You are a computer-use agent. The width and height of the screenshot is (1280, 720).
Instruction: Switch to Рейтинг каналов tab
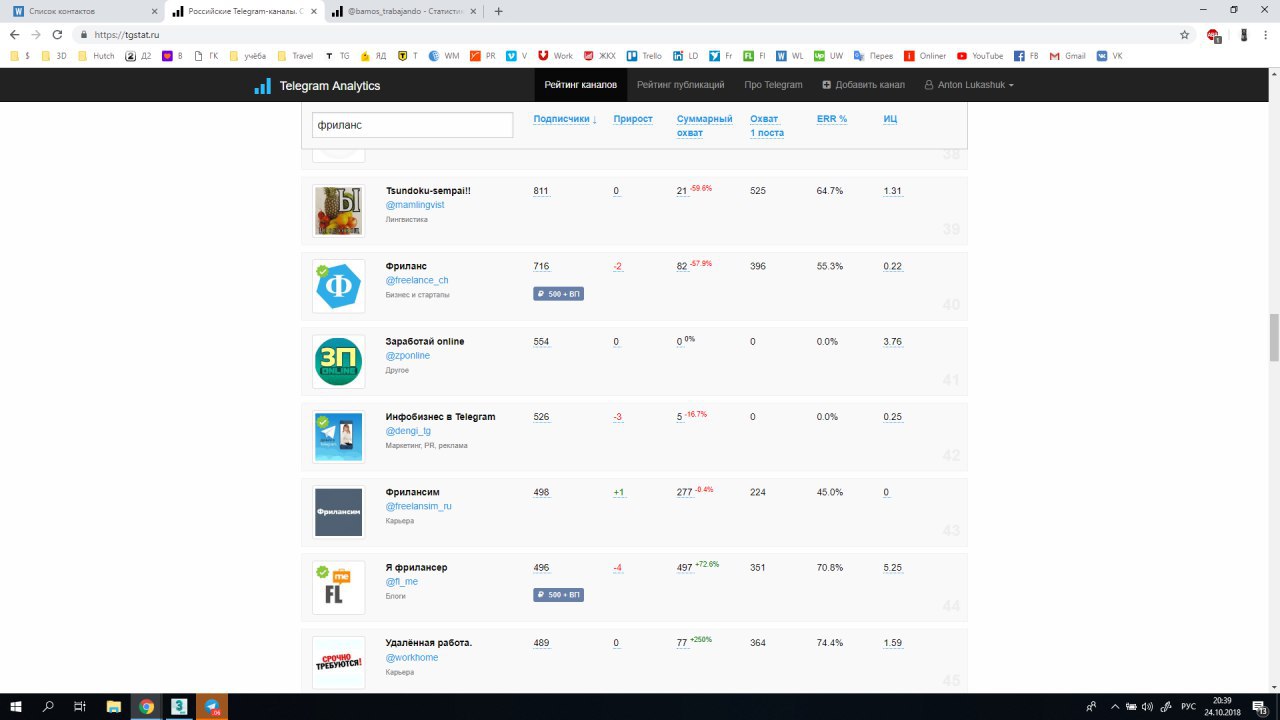coord(580,85)
